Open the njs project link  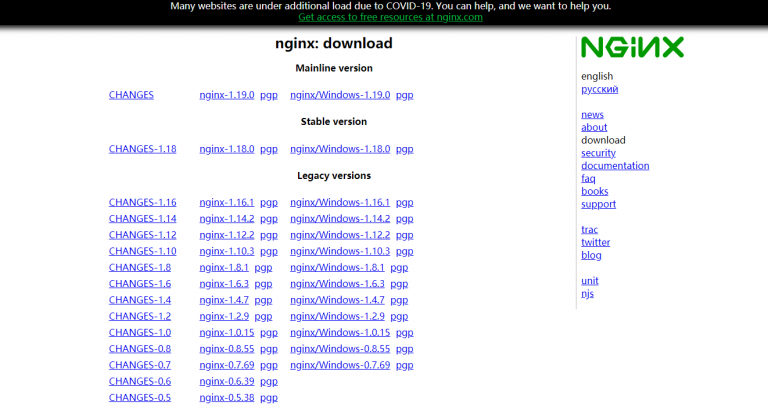(587, 294)
